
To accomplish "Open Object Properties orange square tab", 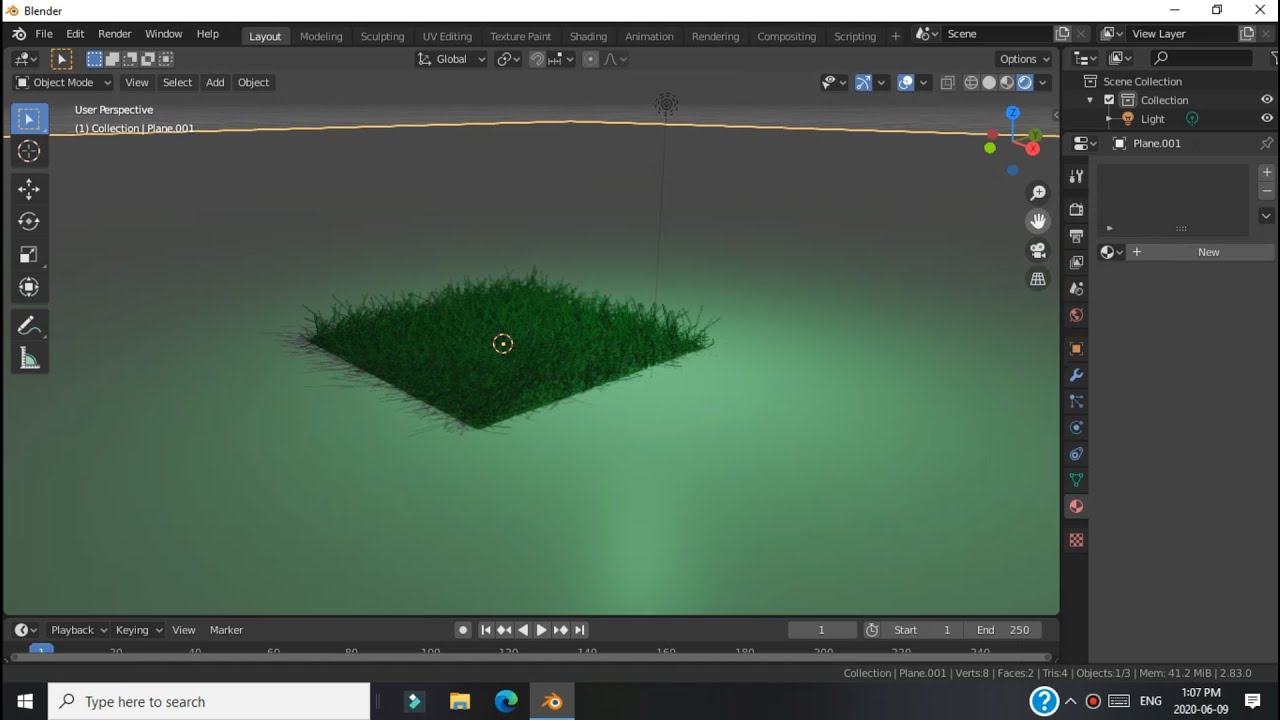I will coord(1076,349).
